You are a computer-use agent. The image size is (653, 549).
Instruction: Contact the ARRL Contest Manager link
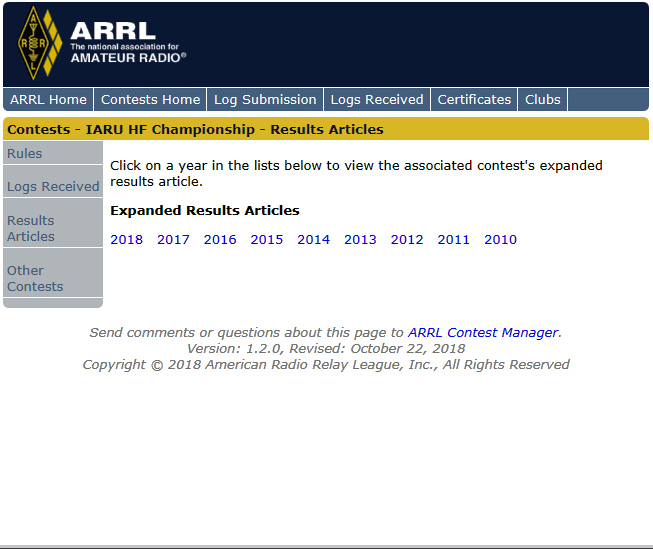pyautogui.click(x=483, y=332)
